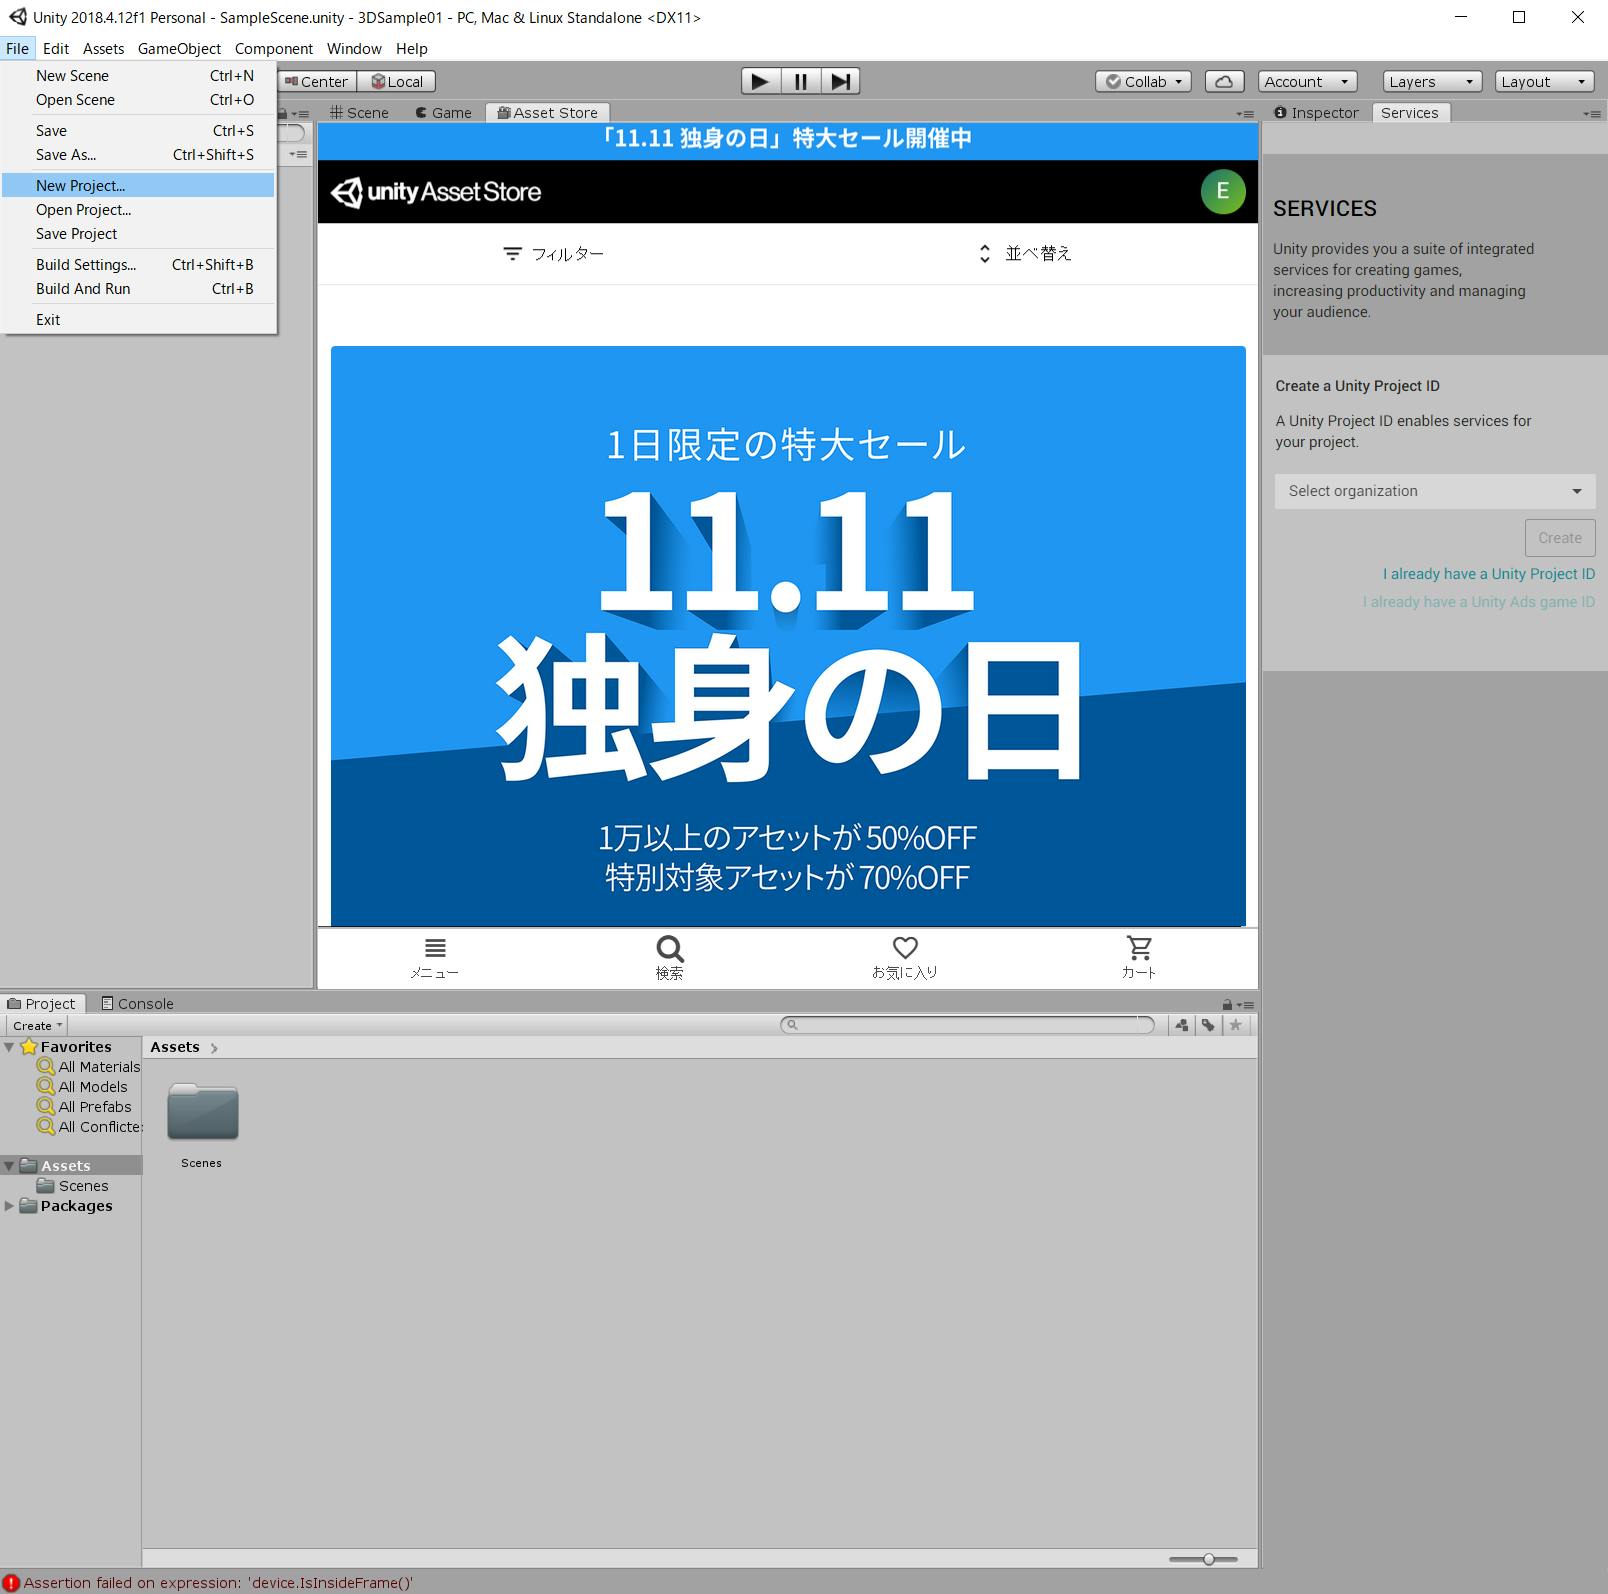Open the Project panel options menu icon

(1245, 1004)
